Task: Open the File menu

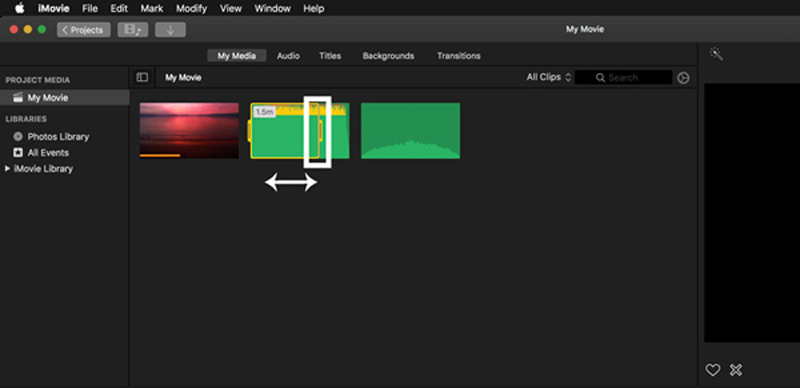Action: (90, 9)
